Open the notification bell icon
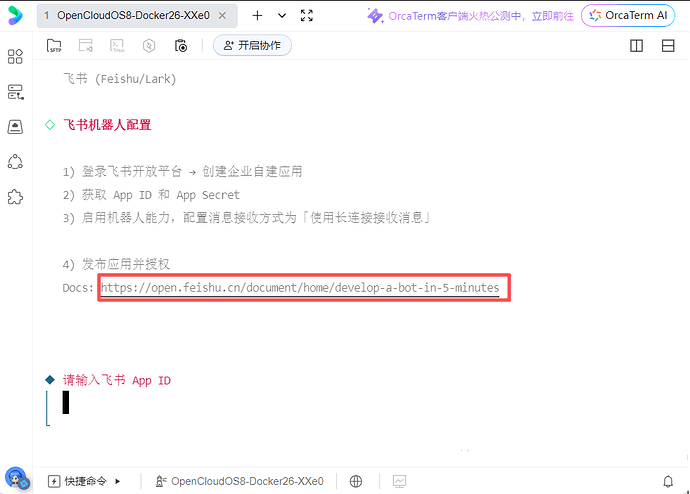The width and height of the screenshot is (690, 494). (668, 482)
